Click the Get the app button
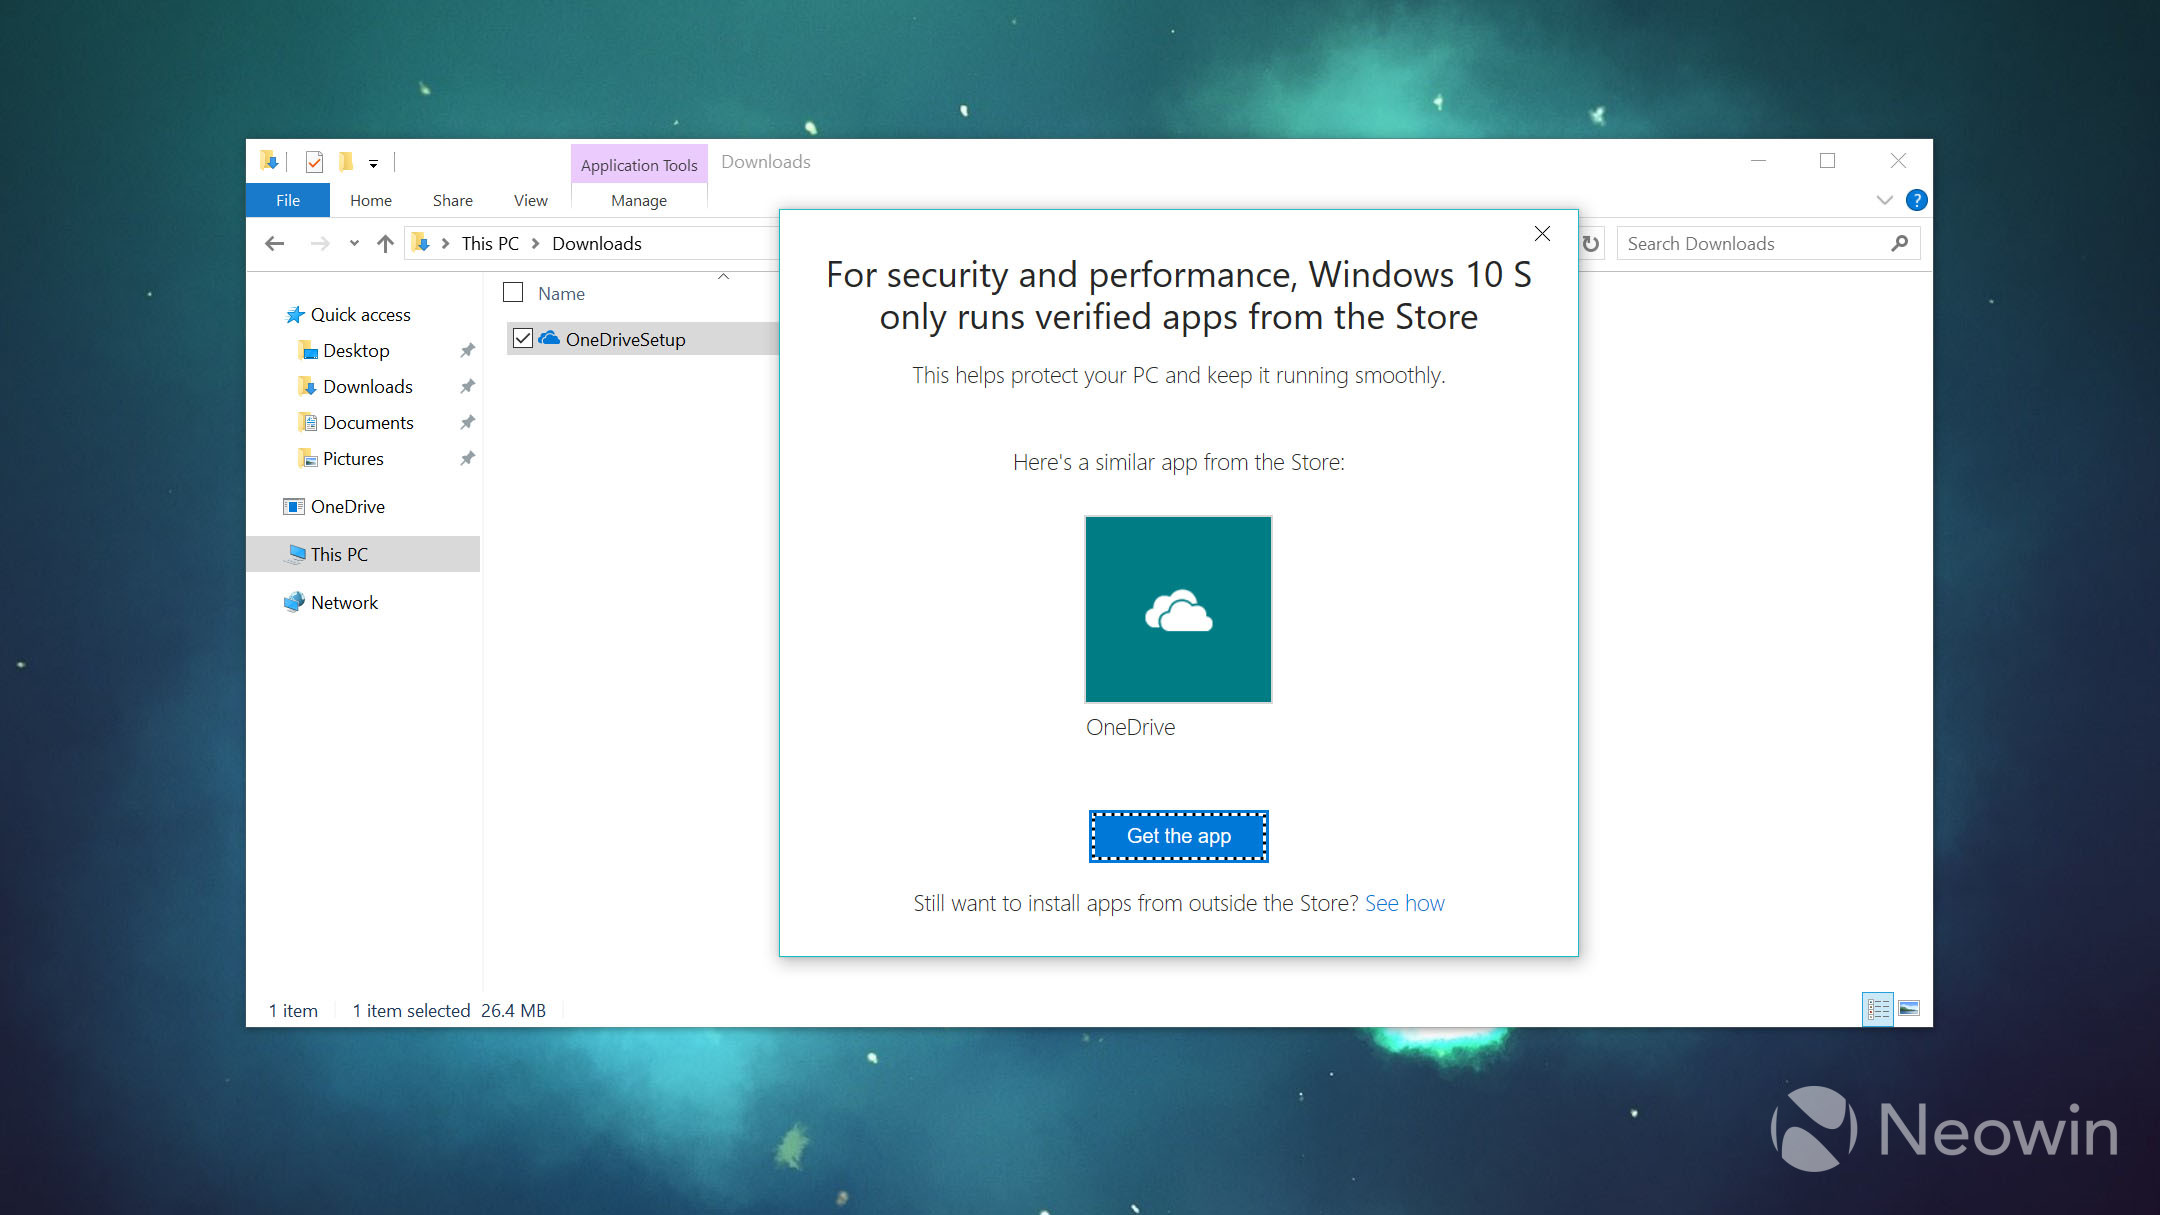2160x1215 pixels. [1178, 836]
